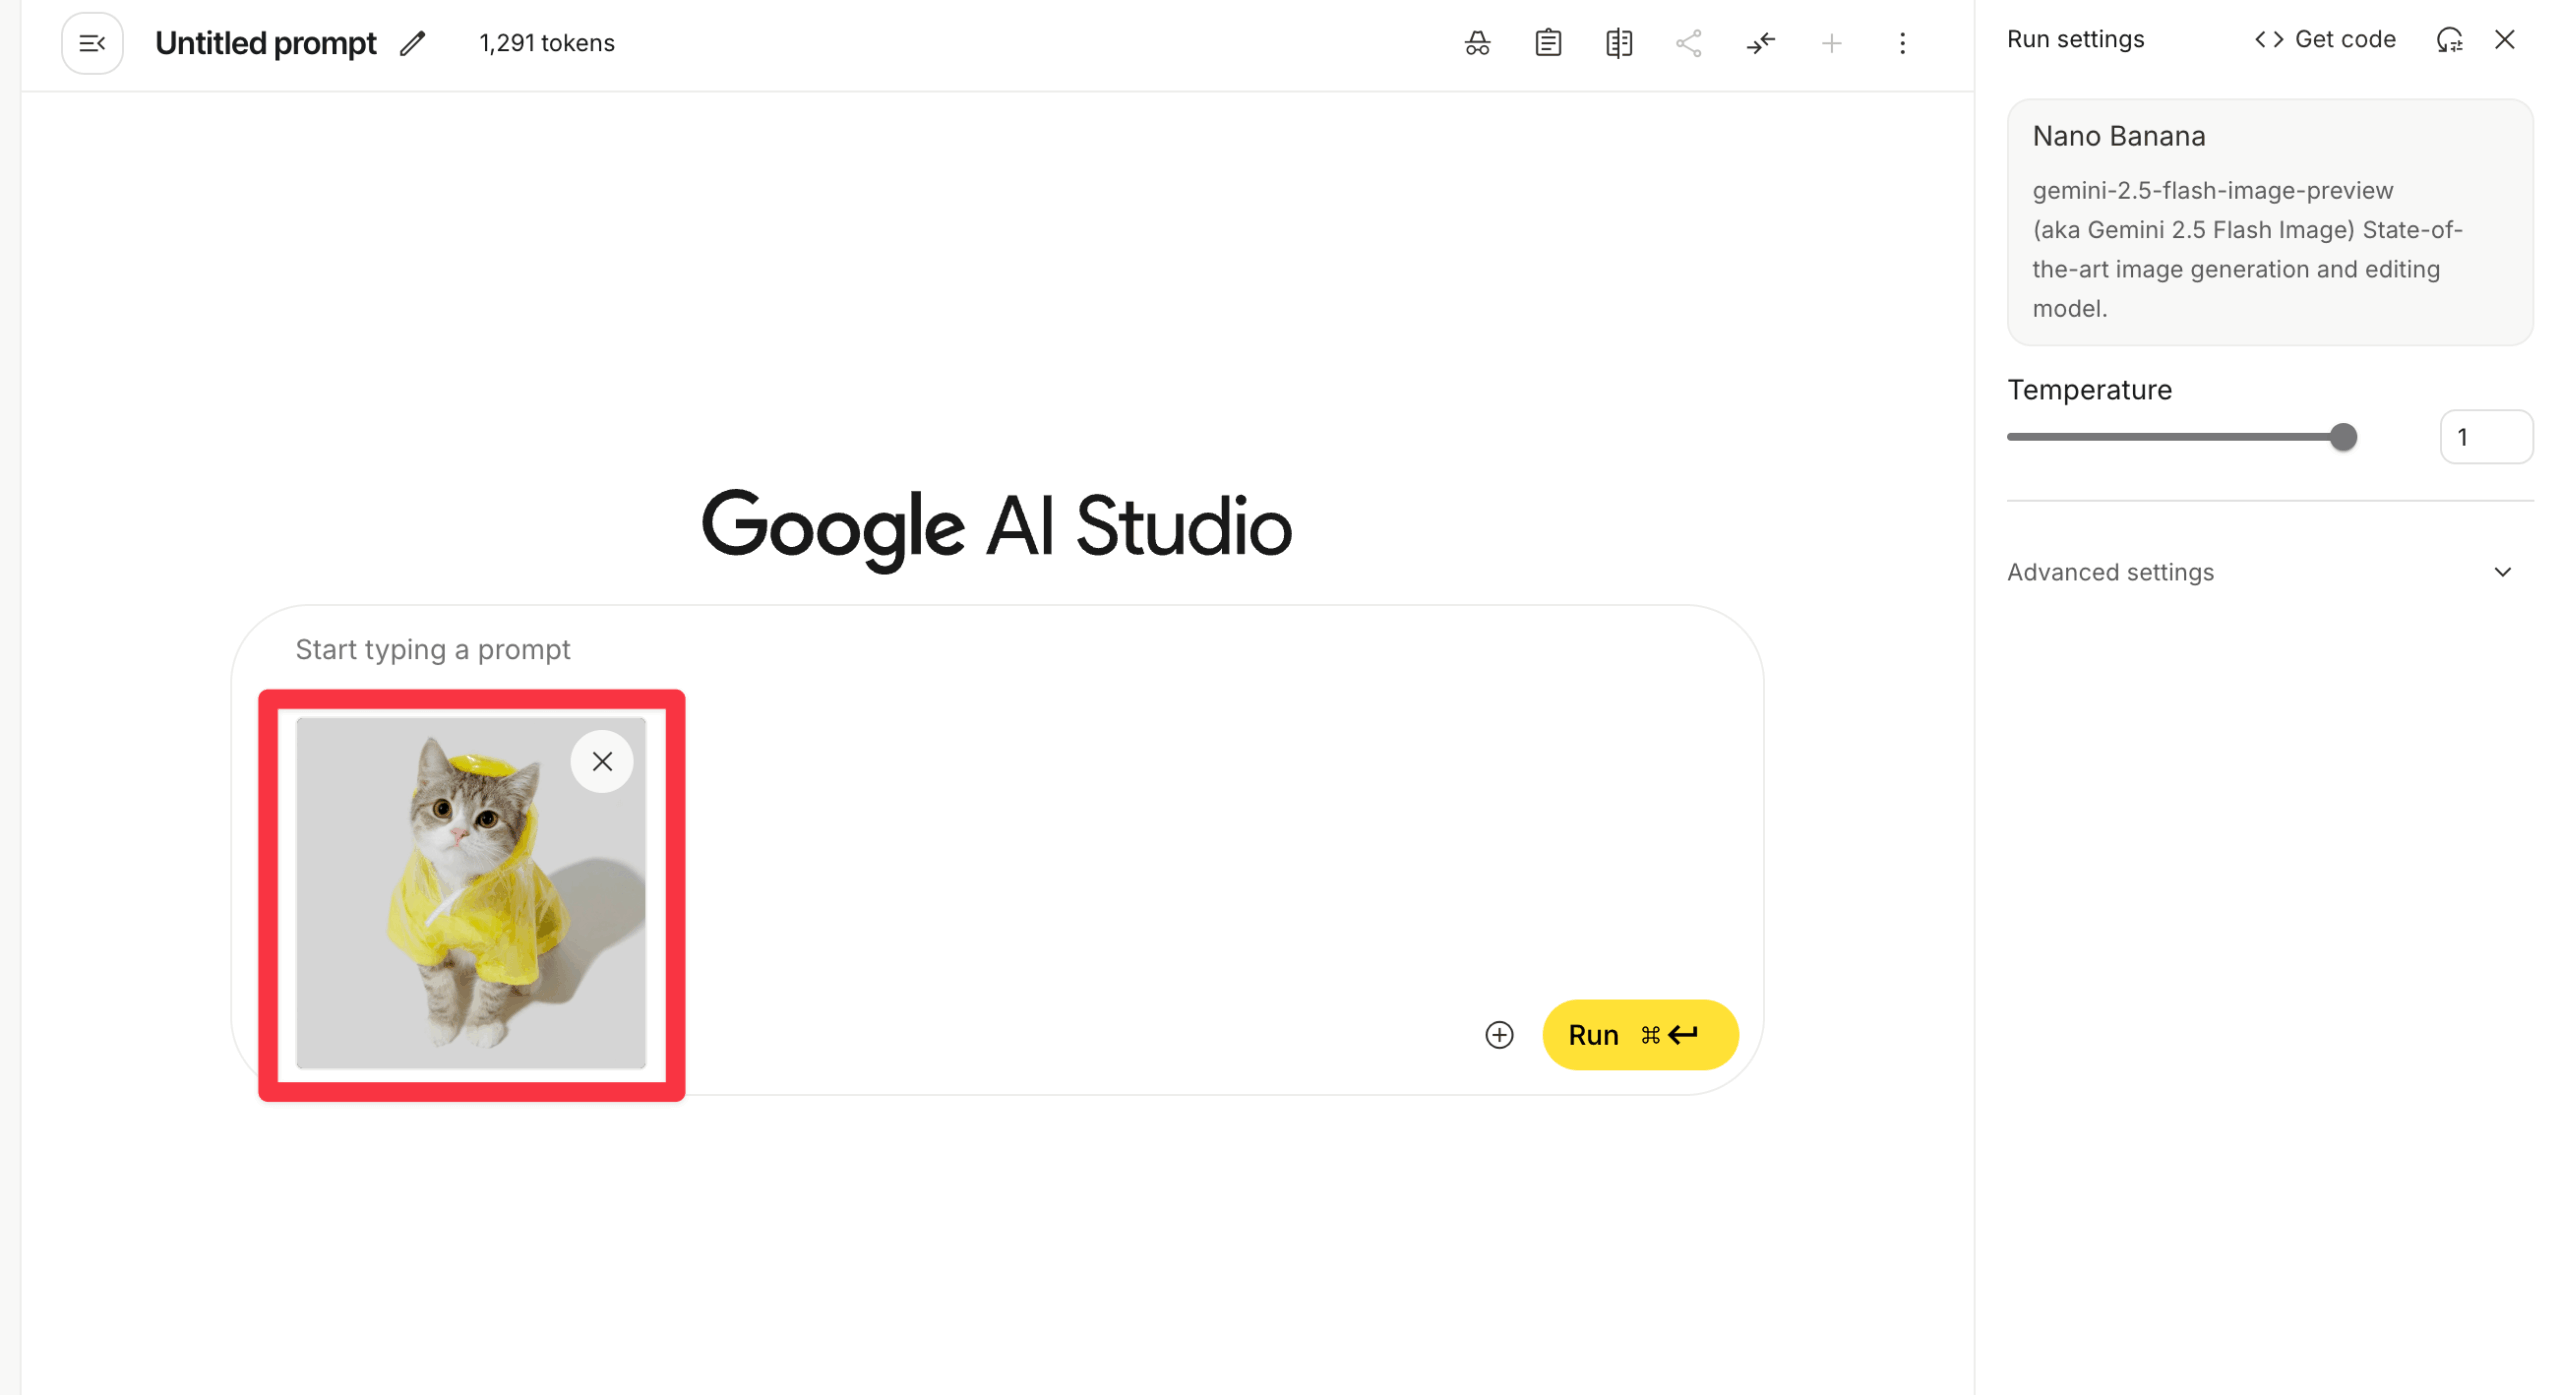
Task: Enable incognito temporary chat mode
Action: 1476,43
